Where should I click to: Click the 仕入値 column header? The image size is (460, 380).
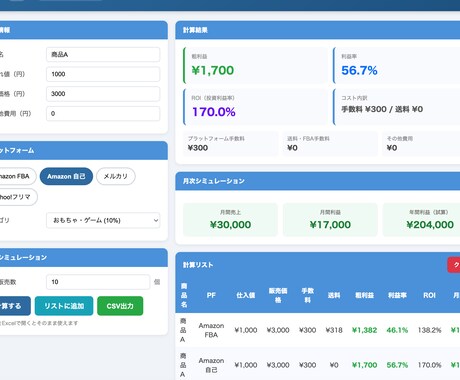point(246,295)
